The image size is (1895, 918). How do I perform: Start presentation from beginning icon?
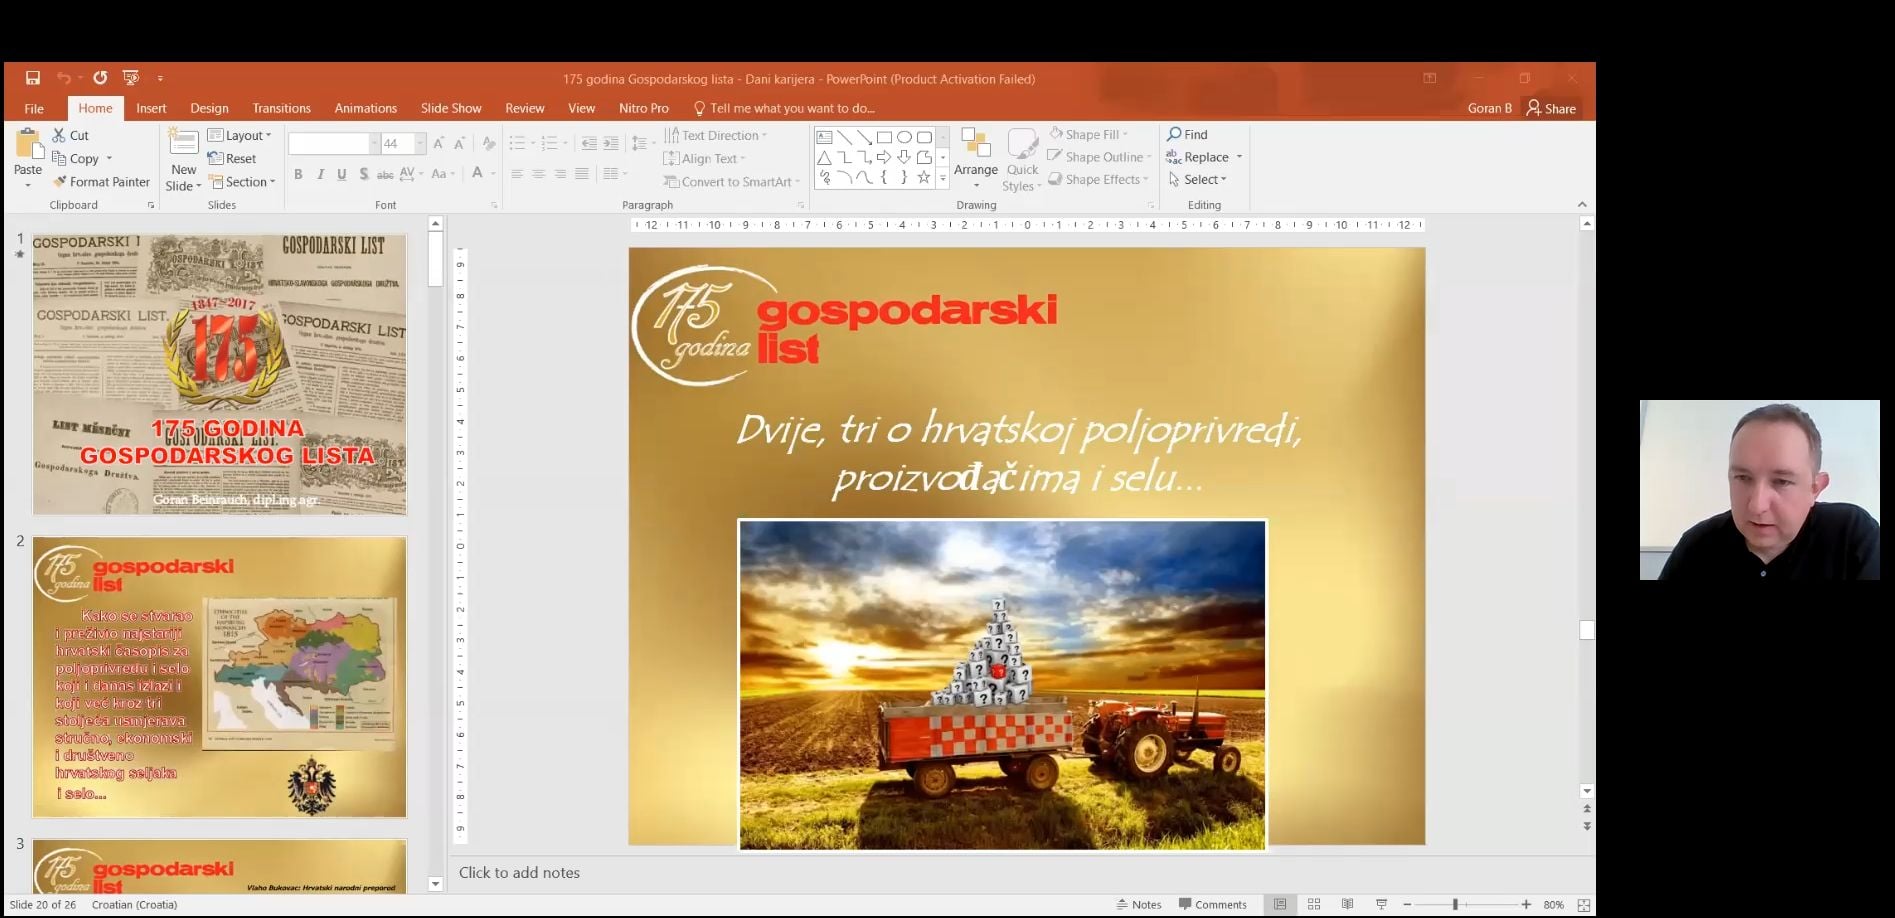(130, 78)
